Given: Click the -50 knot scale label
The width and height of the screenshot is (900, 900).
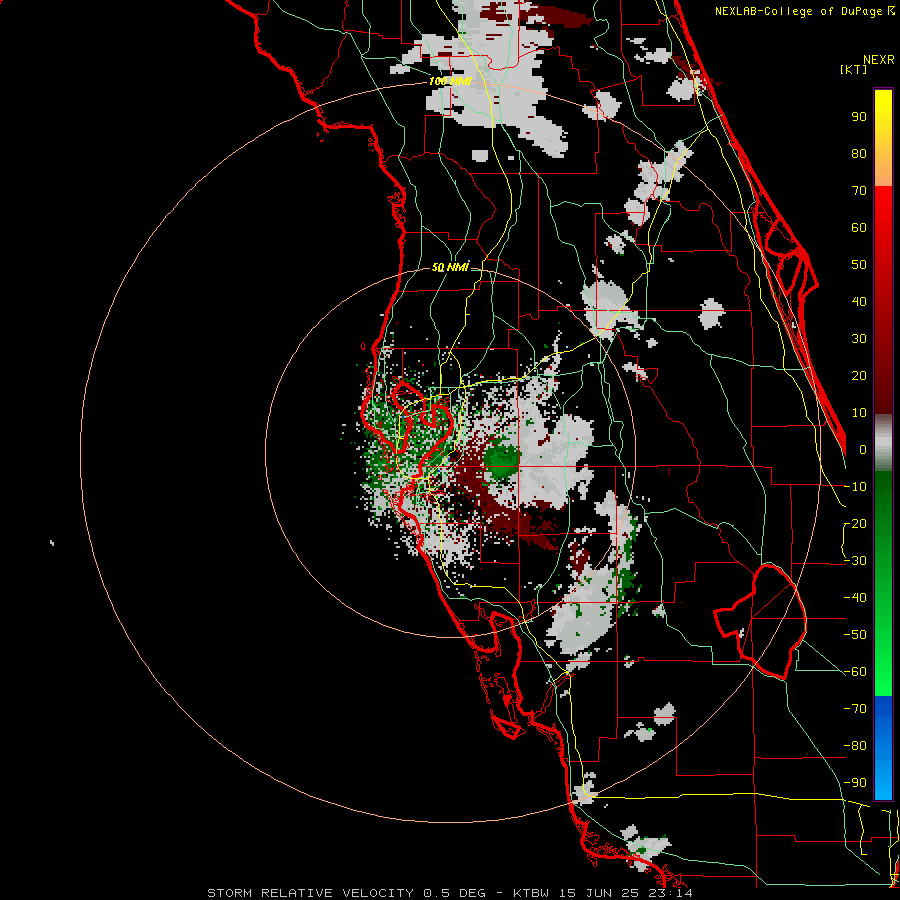Looking at the screenshot, I should [x=855, y=635].
